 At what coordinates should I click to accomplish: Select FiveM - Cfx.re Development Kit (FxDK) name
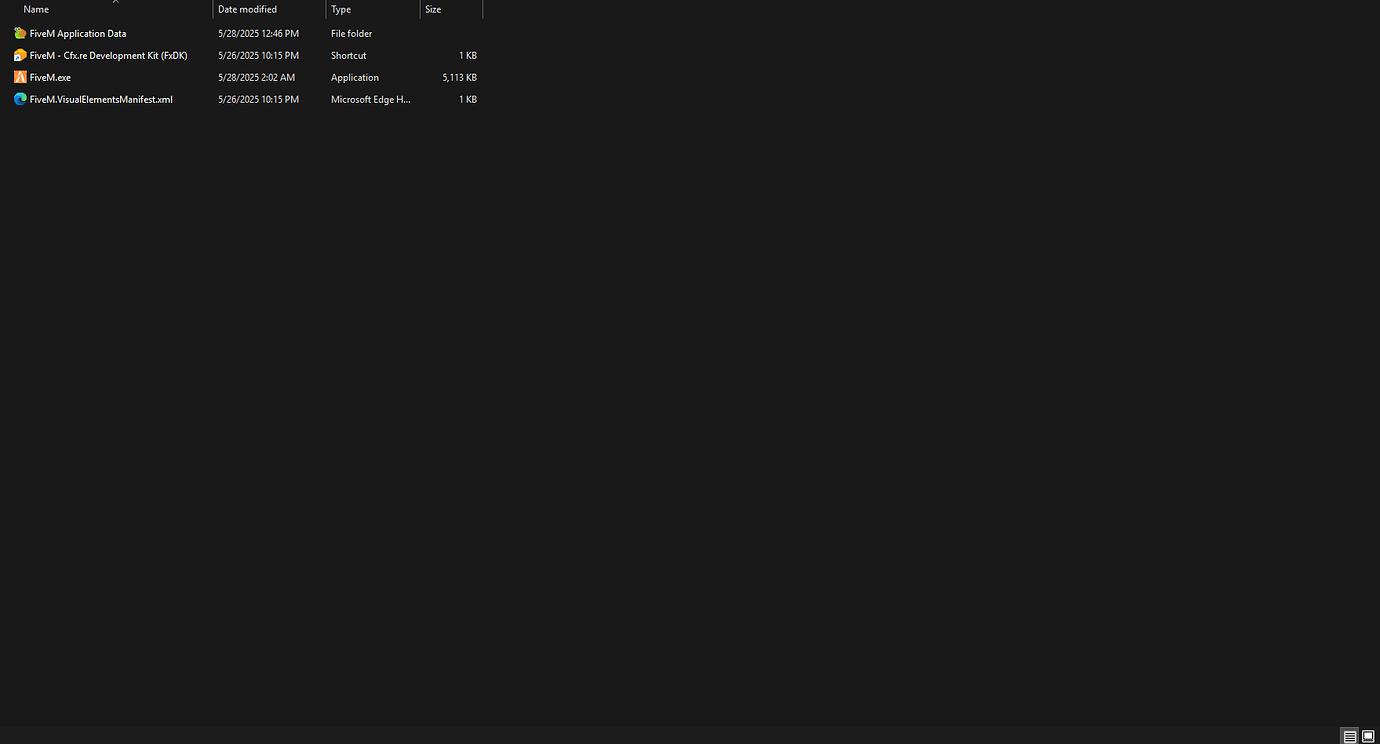109,56
